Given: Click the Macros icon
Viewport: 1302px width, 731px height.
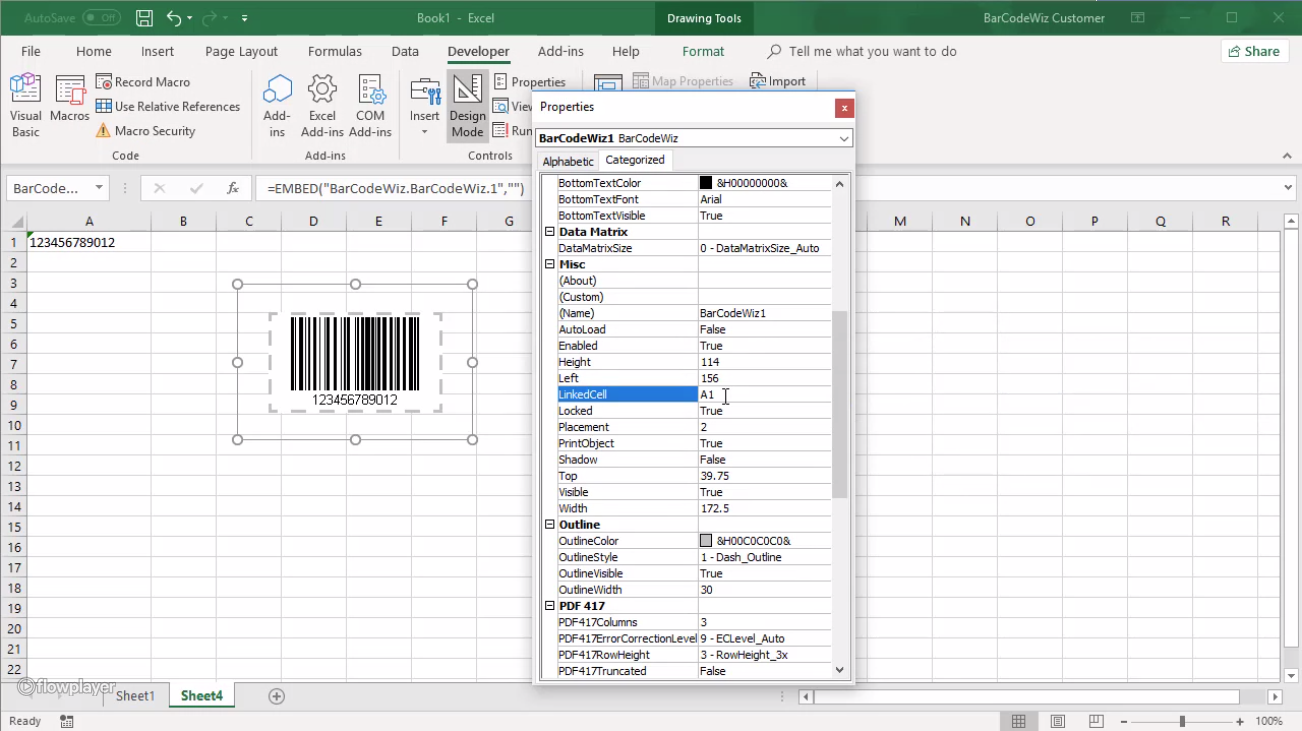Looking at the screenshot, I should click(70, 105).
